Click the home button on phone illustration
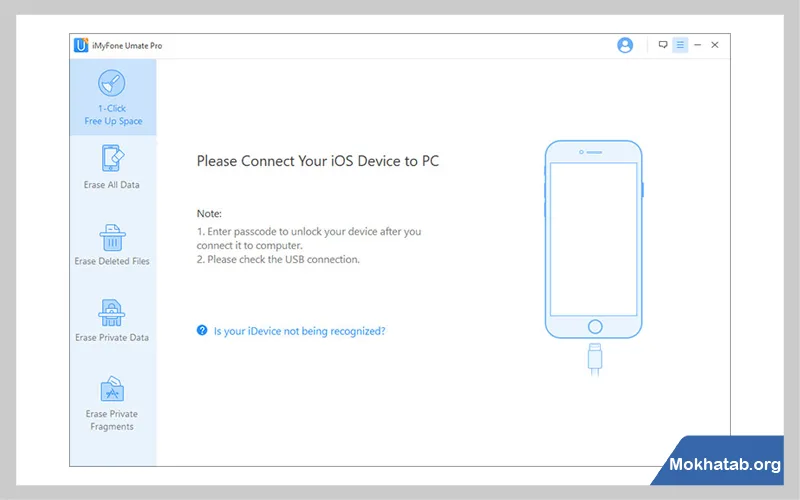Screen dimensions: 800x500 pyautogui.click(x=595, y=326)
